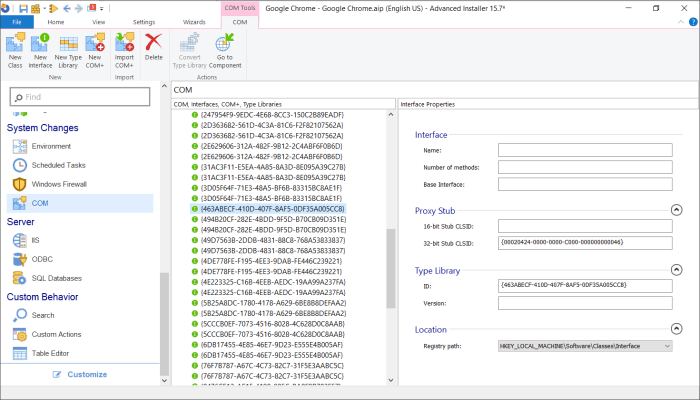Collapse the ribbon with the chevron
Screen dimensions: 700x400
[x=681, y=22]
